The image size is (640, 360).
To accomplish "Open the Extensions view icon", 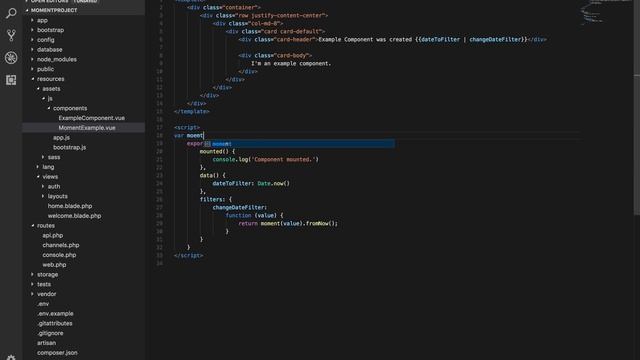I will coord(11,80).
